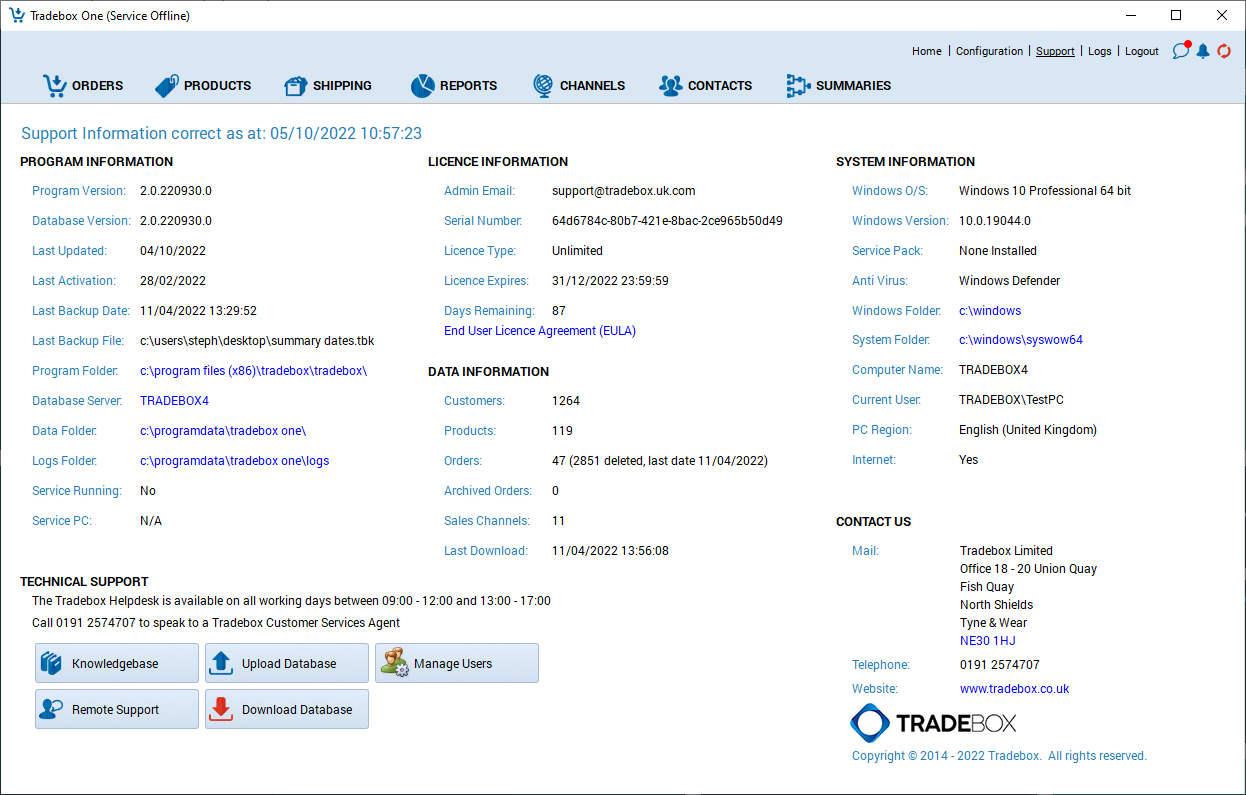Click the Support Information timestamp heading
Viewport: 1246px width, 795px height.
[221, 133]
